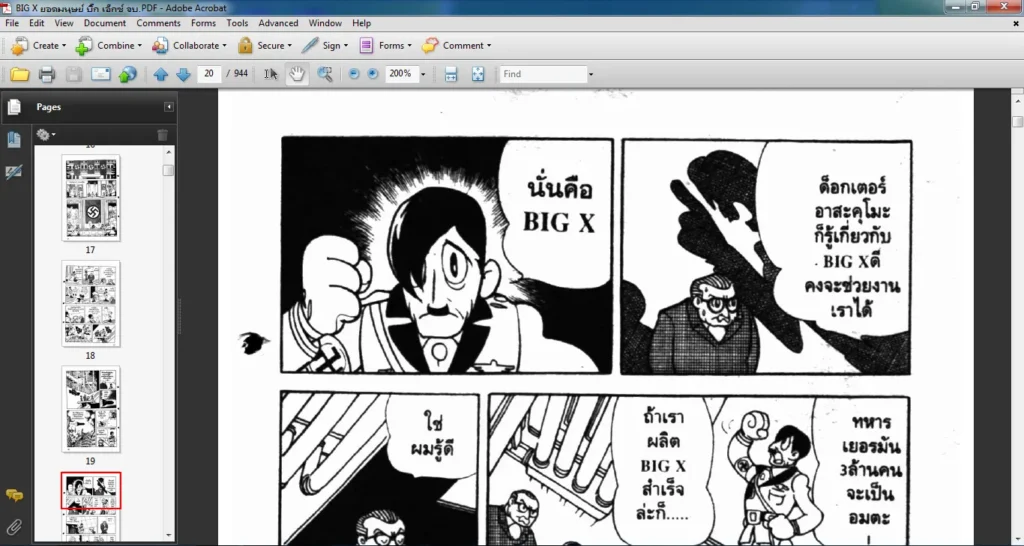
Task: Open the Advanced menu
Action: (278, 23)
